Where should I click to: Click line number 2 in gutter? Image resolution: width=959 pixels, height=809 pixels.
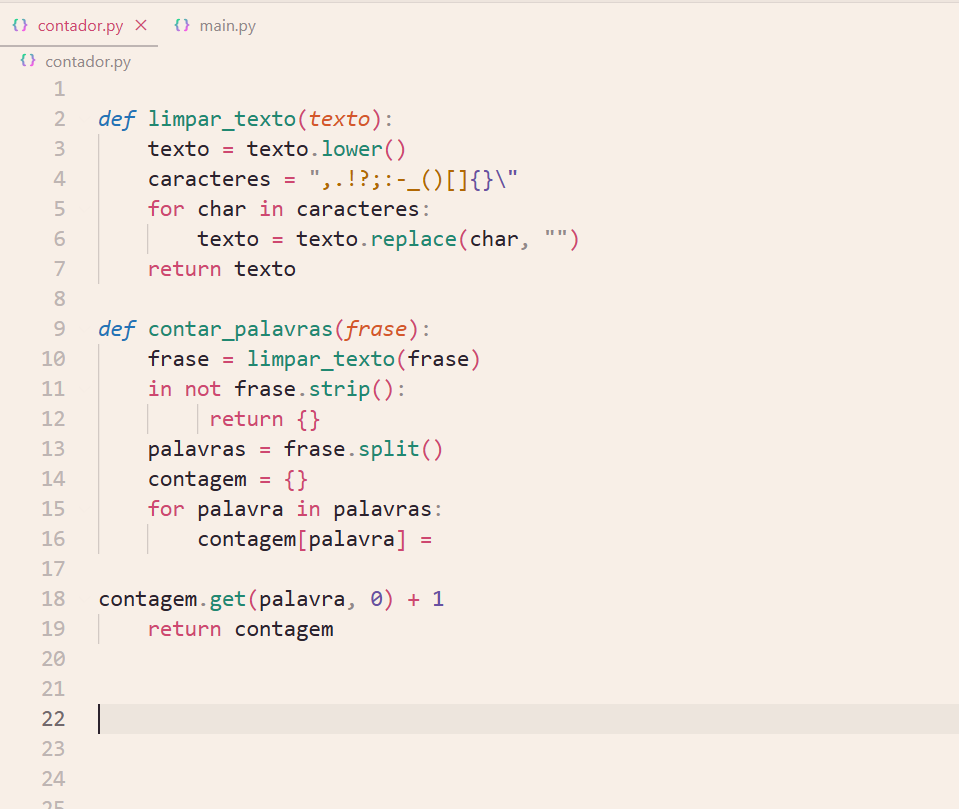[59, 119]
